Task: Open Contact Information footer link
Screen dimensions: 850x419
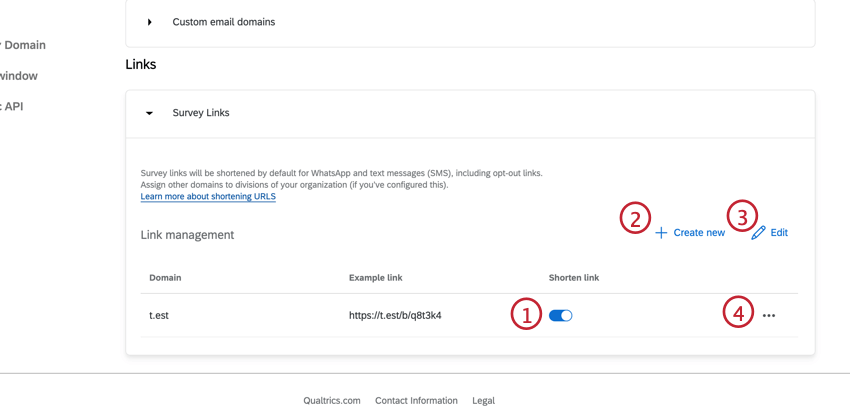Action: (416, 401)
